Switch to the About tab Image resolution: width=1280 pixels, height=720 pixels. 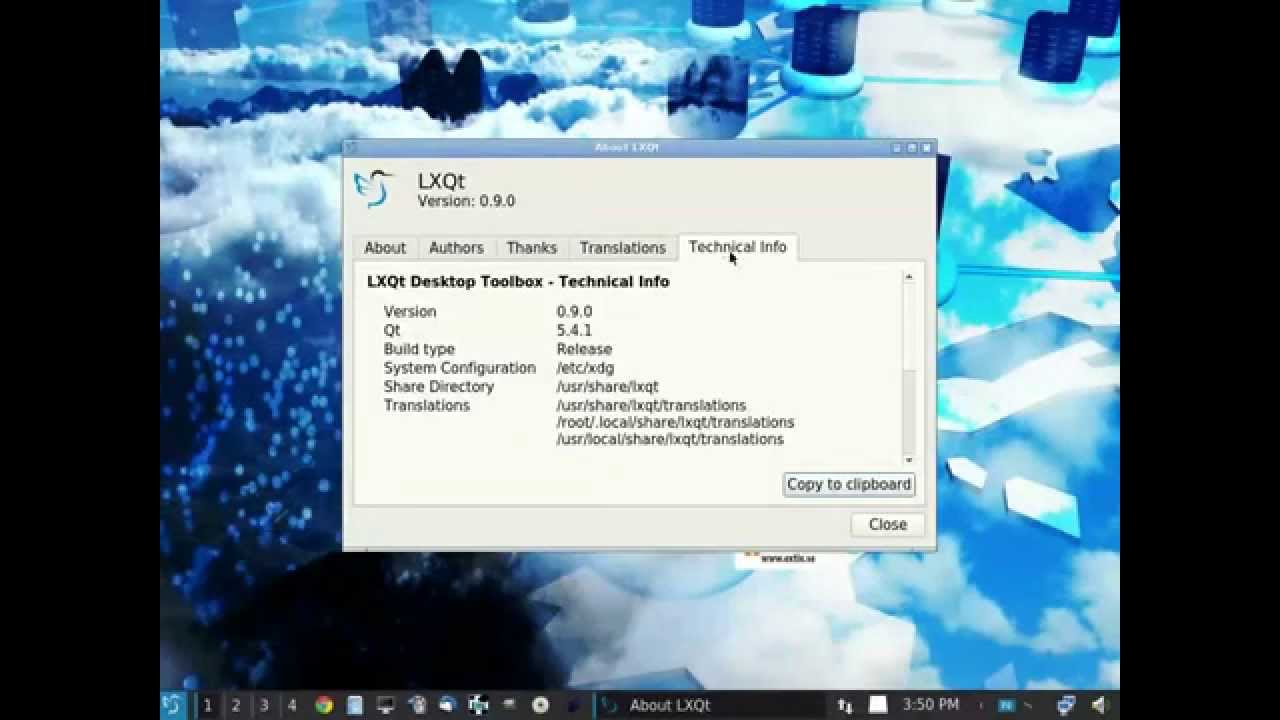385,248
